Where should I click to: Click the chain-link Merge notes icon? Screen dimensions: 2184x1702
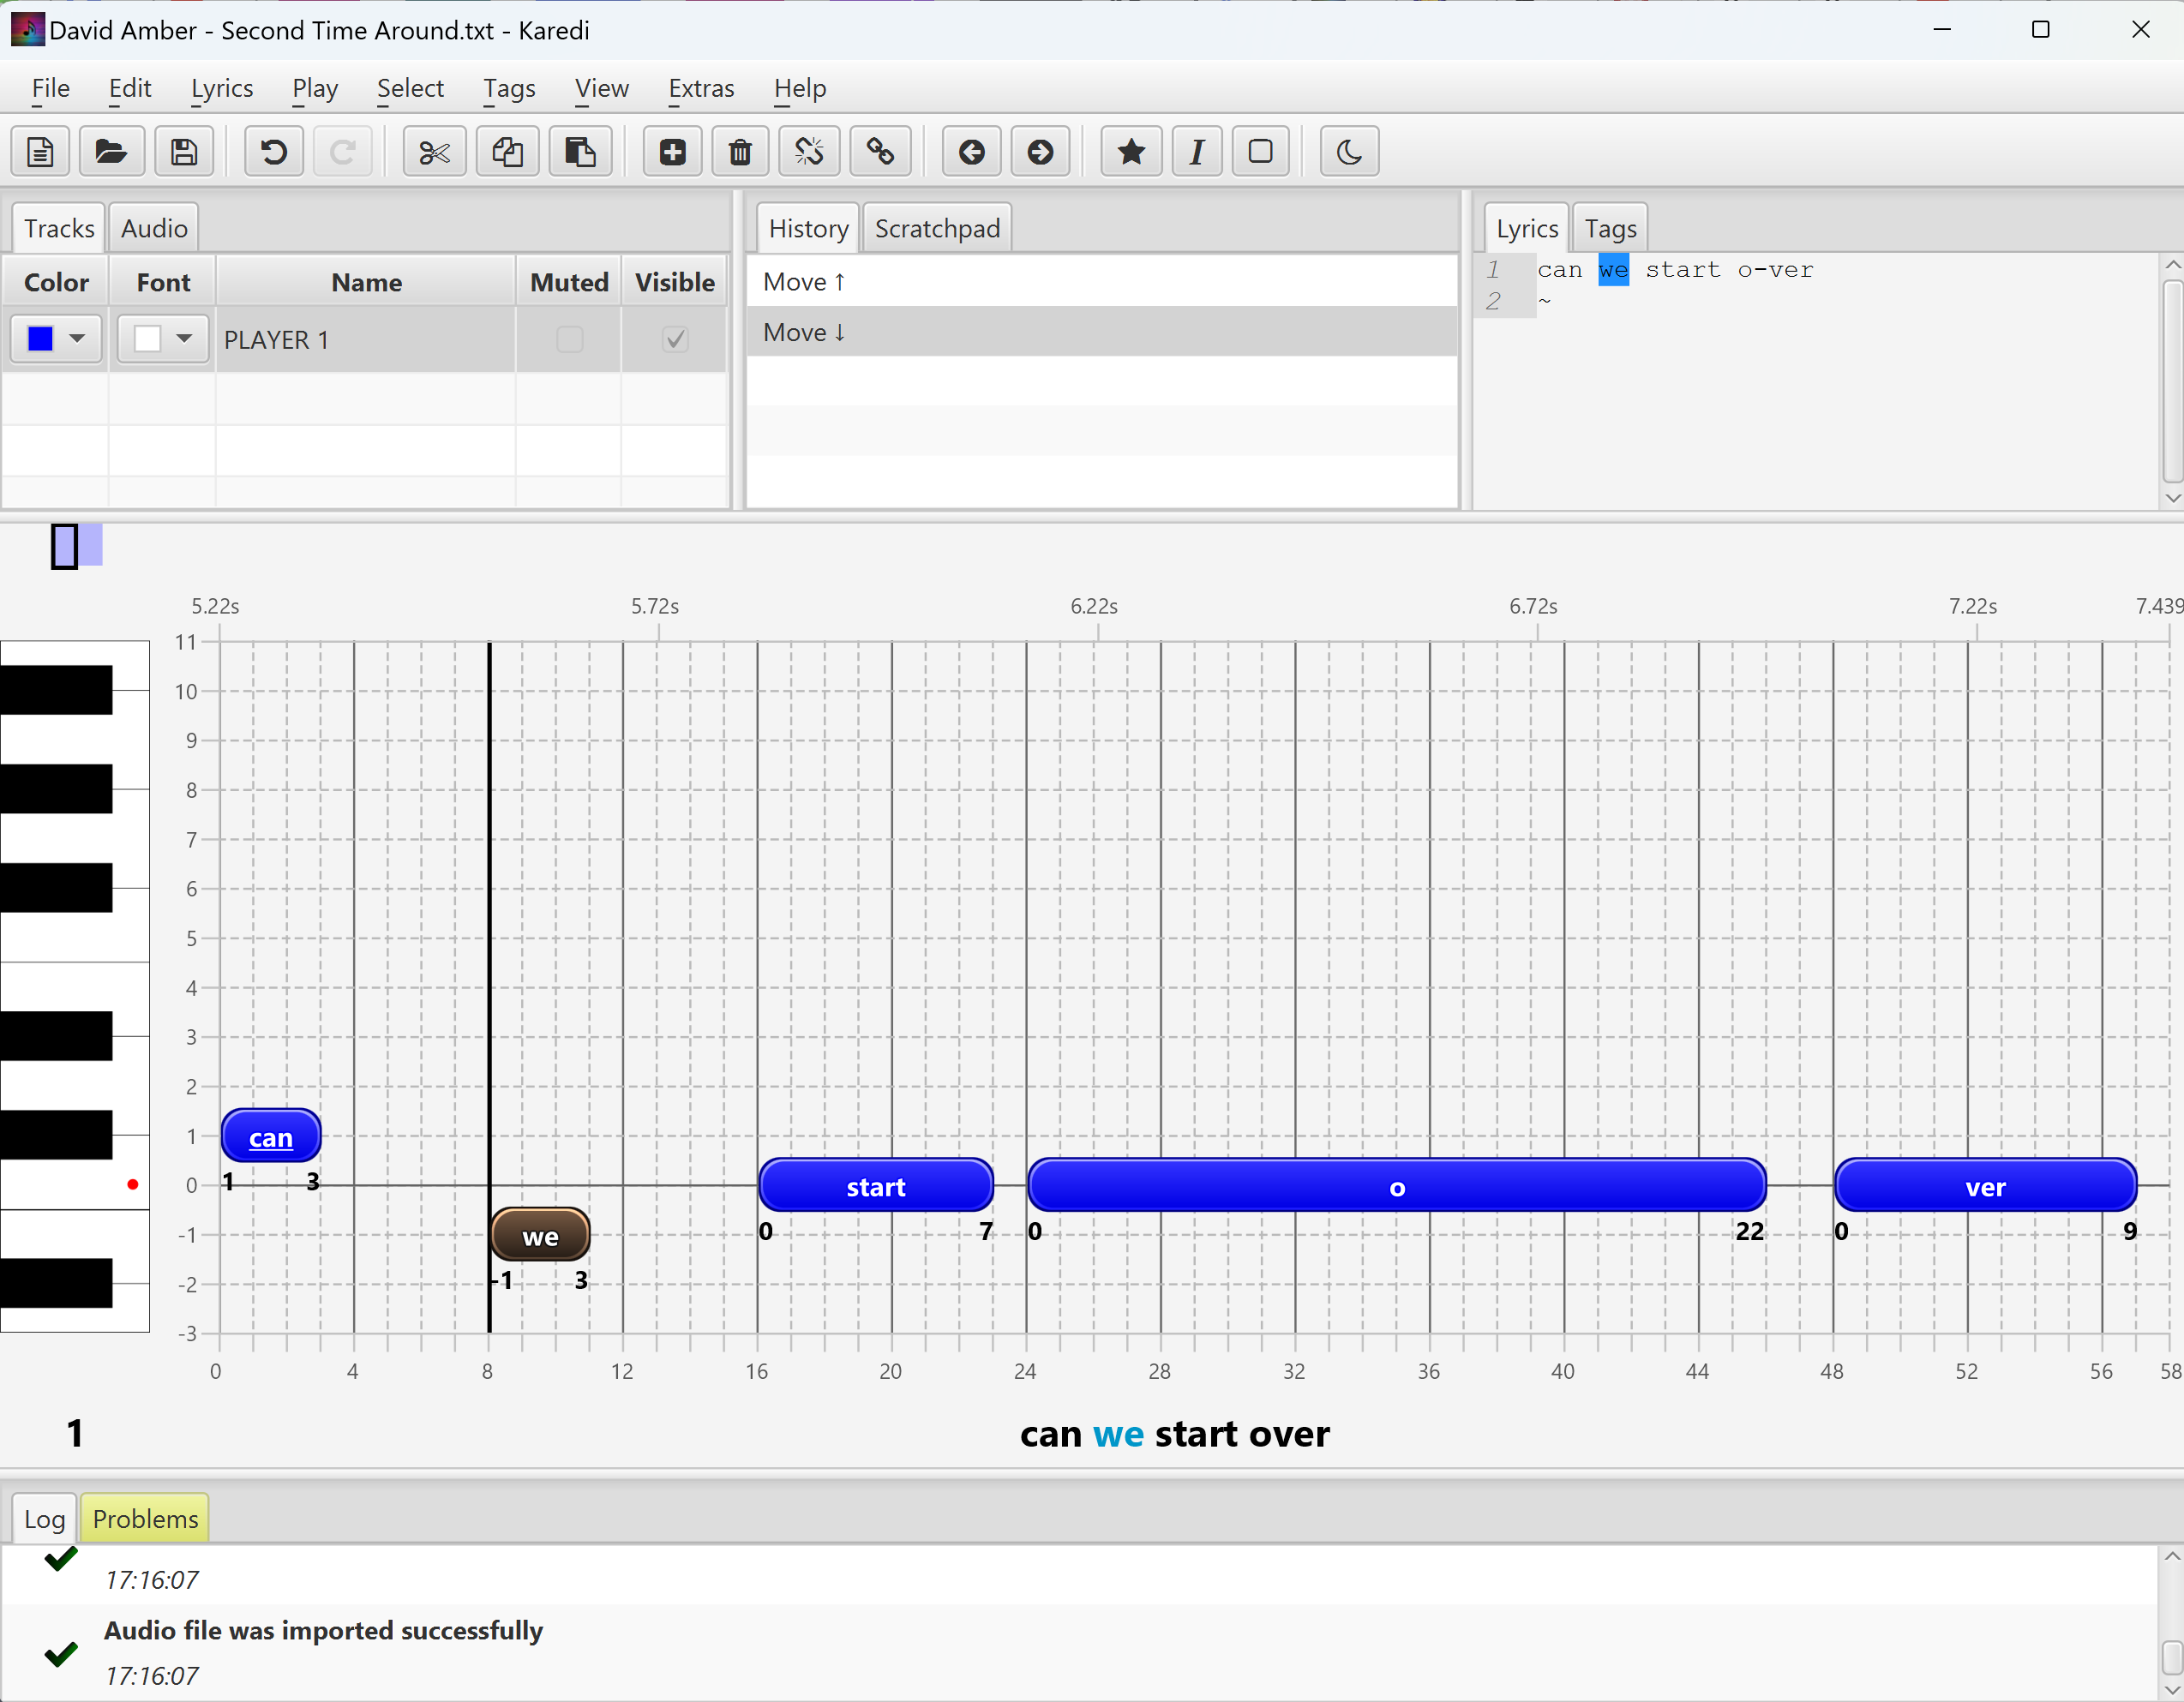pos(880,152)
